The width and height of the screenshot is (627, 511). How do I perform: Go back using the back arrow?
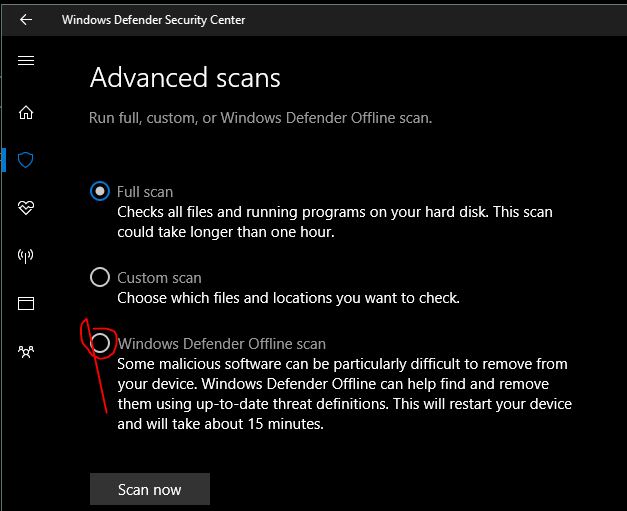click(26, 19)
